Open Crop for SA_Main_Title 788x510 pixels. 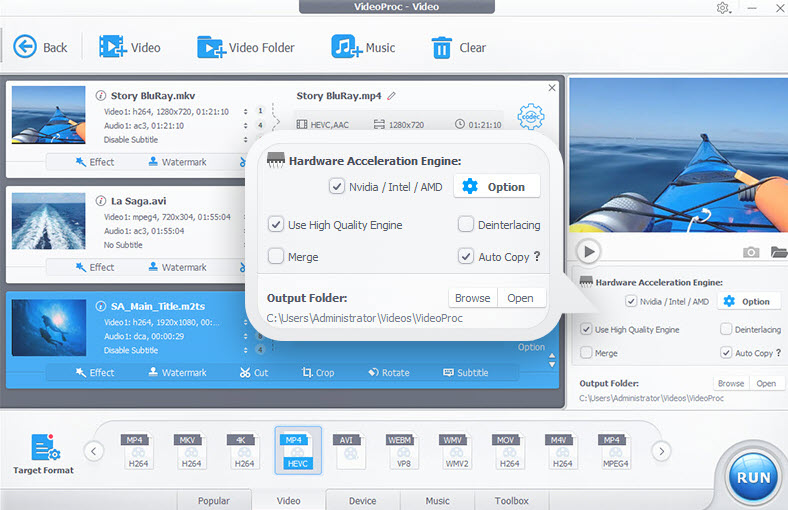(318, 372)
